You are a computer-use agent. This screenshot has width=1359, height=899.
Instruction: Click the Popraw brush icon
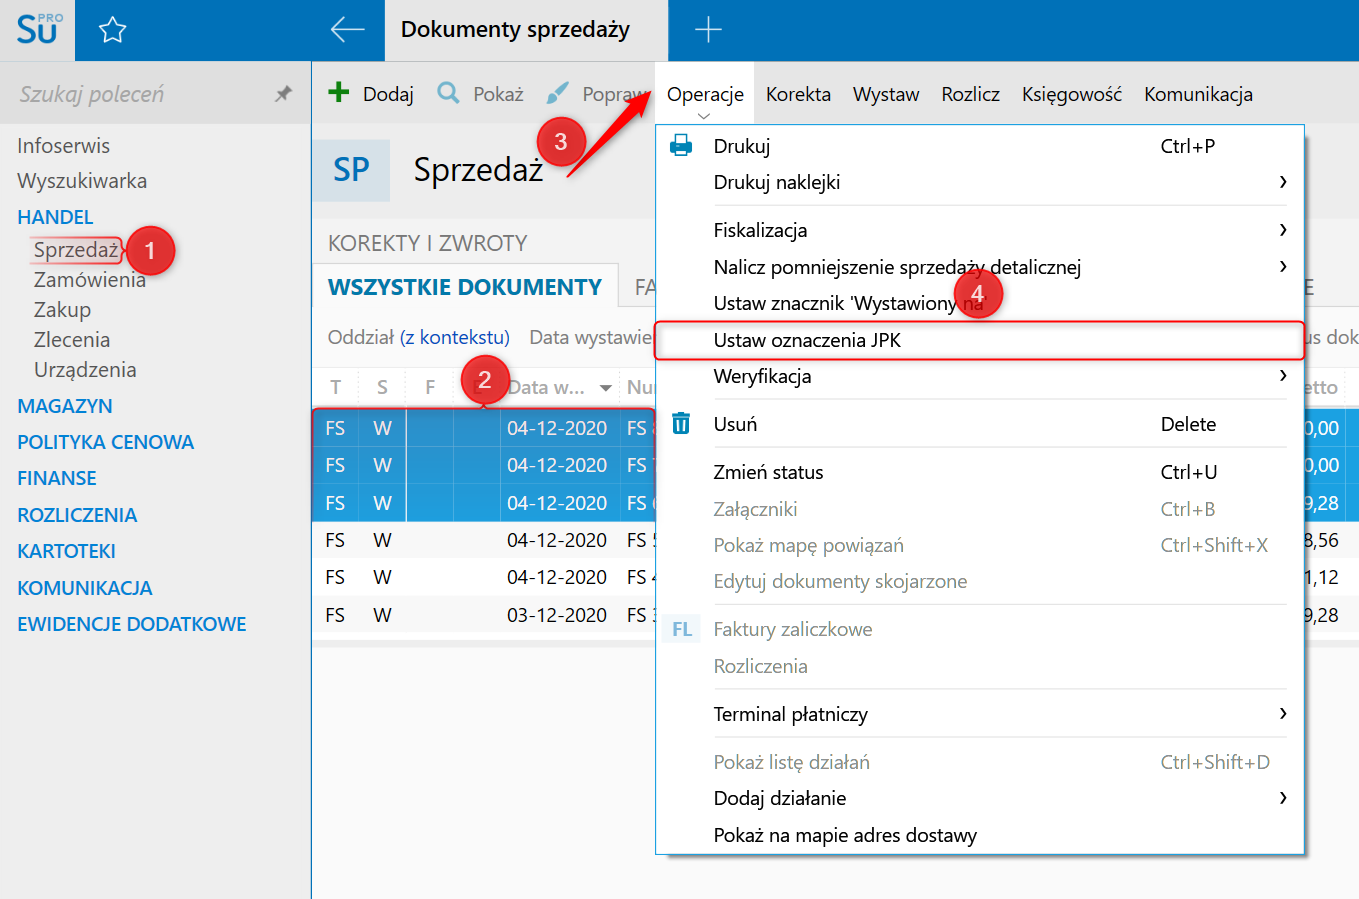[x=557, y=93]
